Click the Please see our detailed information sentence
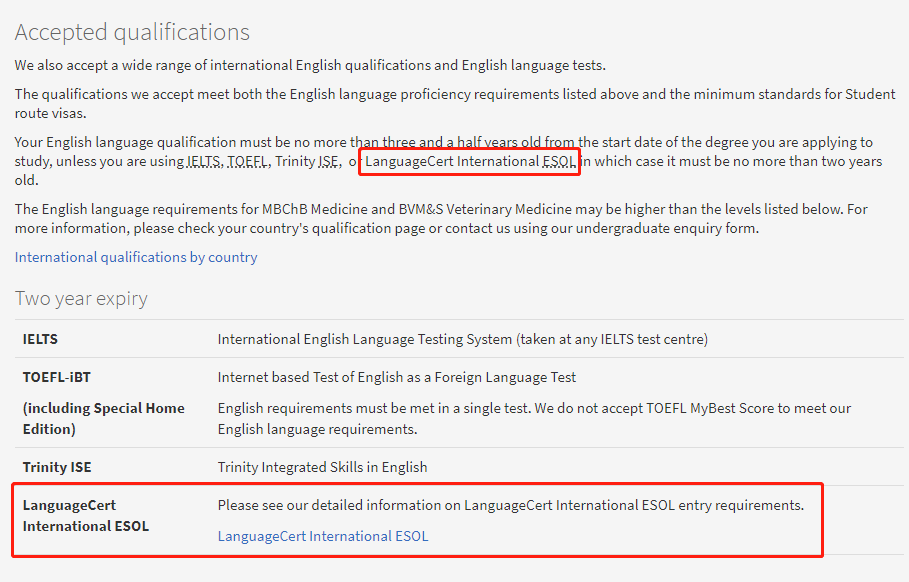The image size is (909, 582). (x=511, y=505)
